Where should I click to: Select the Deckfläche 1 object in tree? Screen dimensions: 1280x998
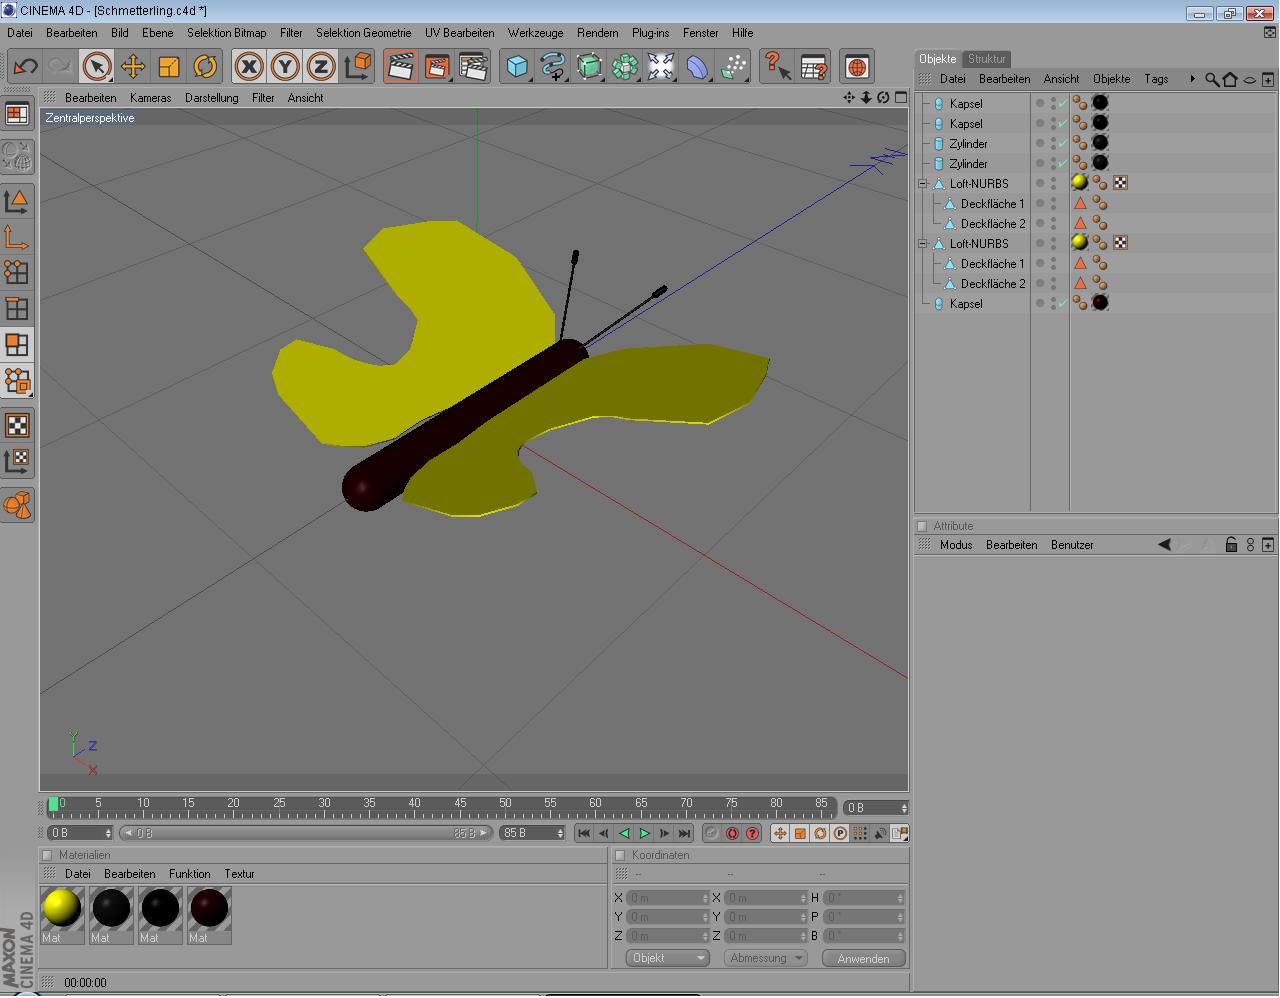992,204
